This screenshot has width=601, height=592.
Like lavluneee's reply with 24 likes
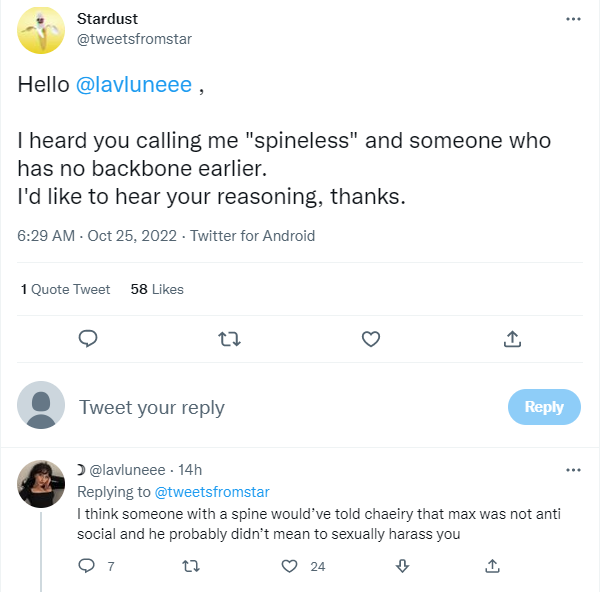[290, 566]
